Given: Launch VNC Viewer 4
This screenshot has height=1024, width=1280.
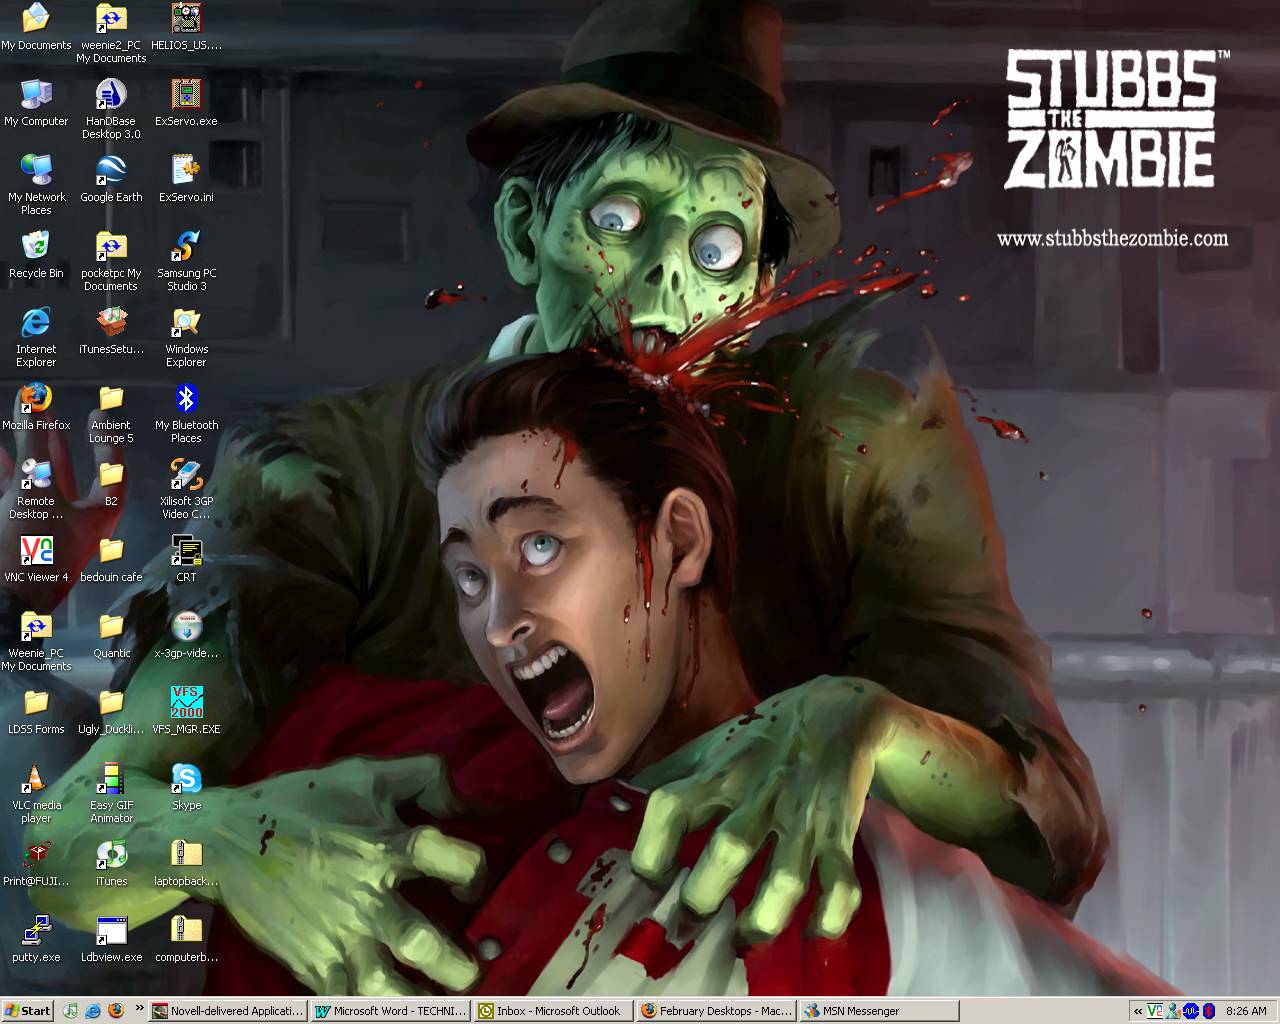Looking at the screenshot, I should (36, 559).
